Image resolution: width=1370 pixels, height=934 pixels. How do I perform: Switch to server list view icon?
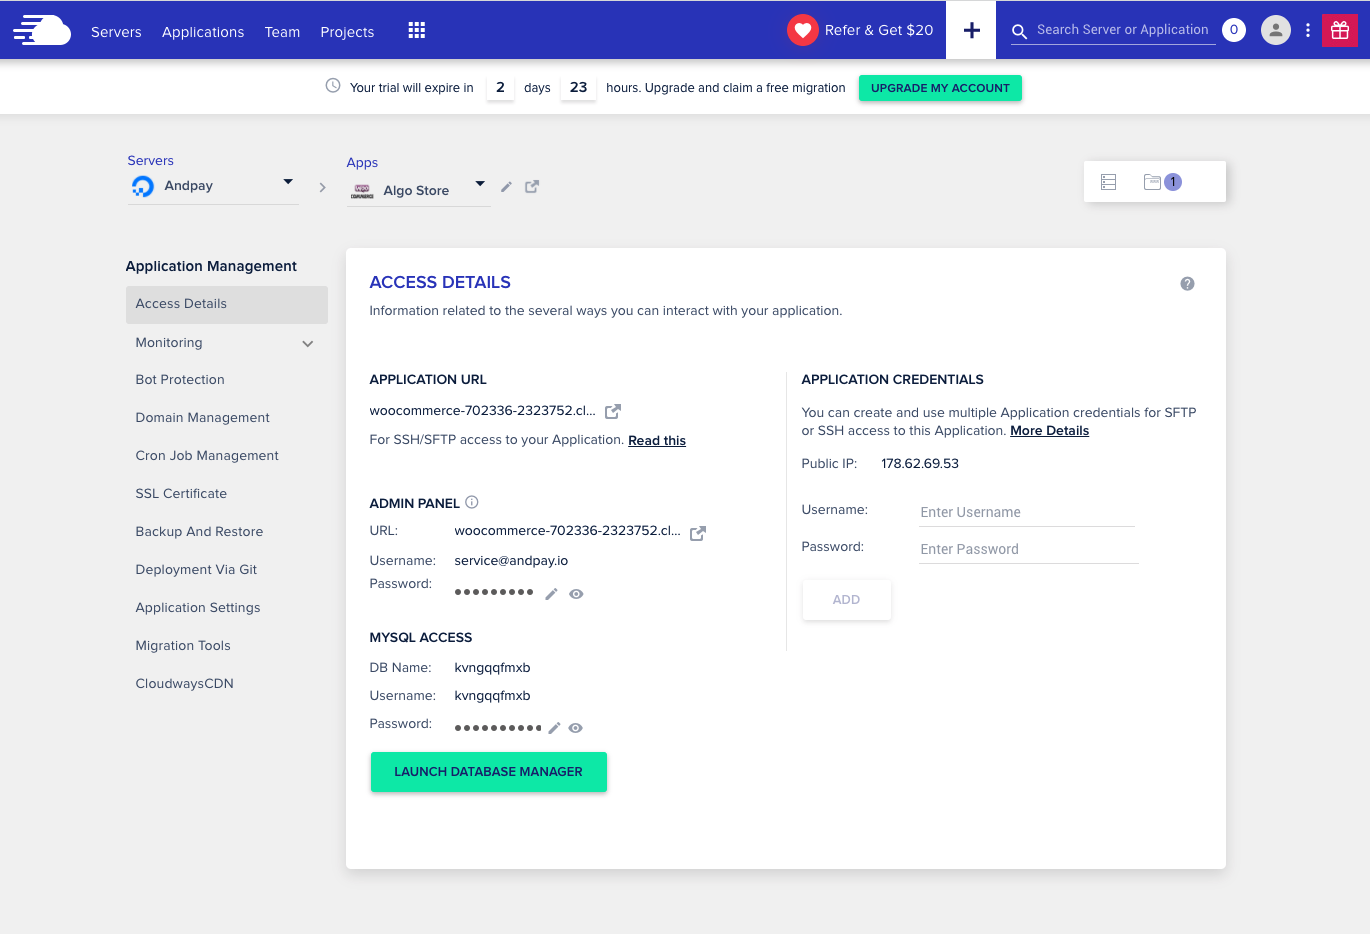tap(1108, 182)
